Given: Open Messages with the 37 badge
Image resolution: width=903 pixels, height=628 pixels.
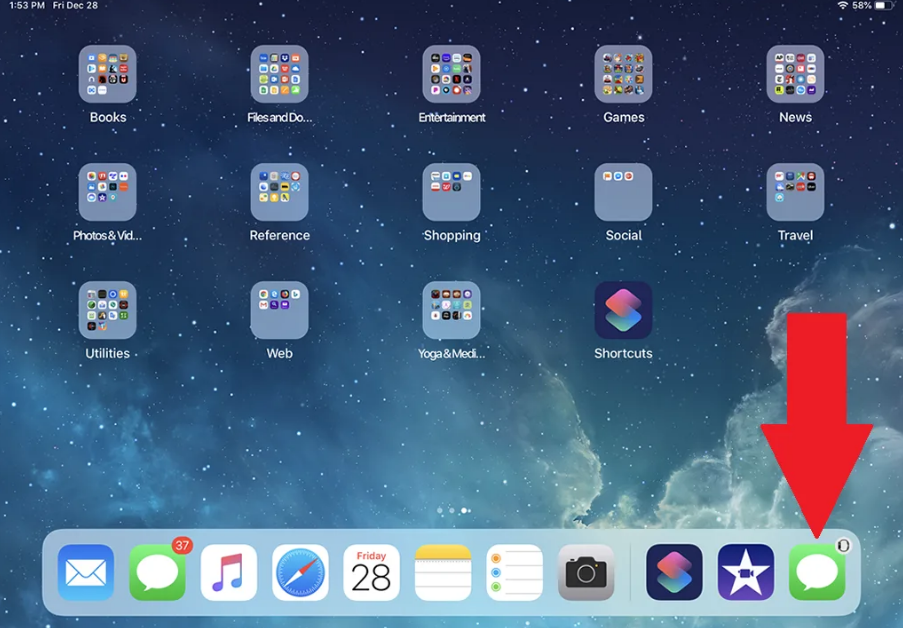Looking at the screenshot, I should pyautogui.click(x=158, y=572).
